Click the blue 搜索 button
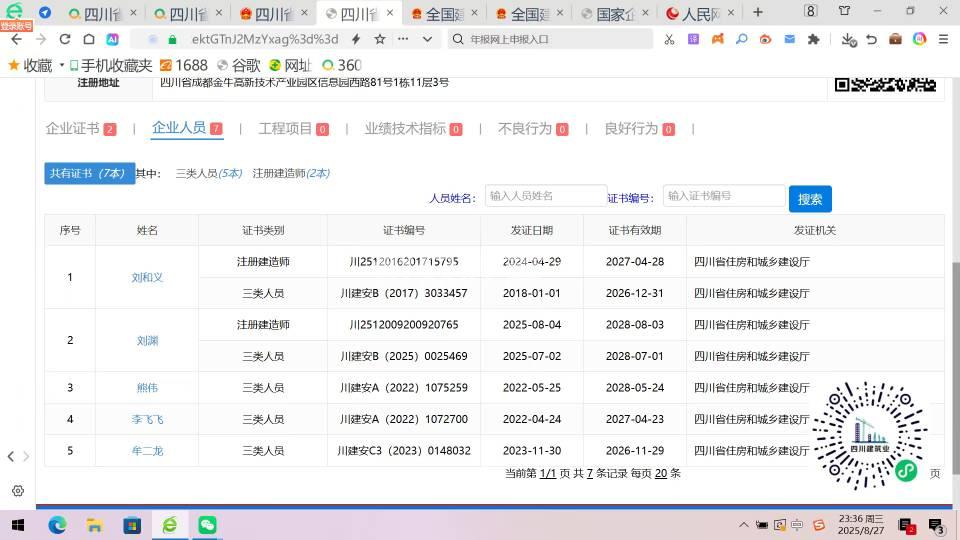 tap(809, 199)
